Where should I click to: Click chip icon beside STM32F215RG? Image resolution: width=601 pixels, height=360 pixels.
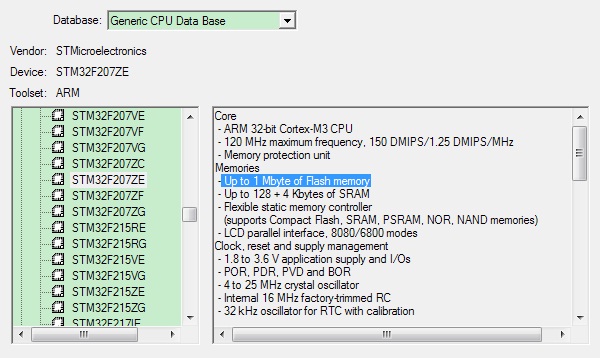coord(58,243)
